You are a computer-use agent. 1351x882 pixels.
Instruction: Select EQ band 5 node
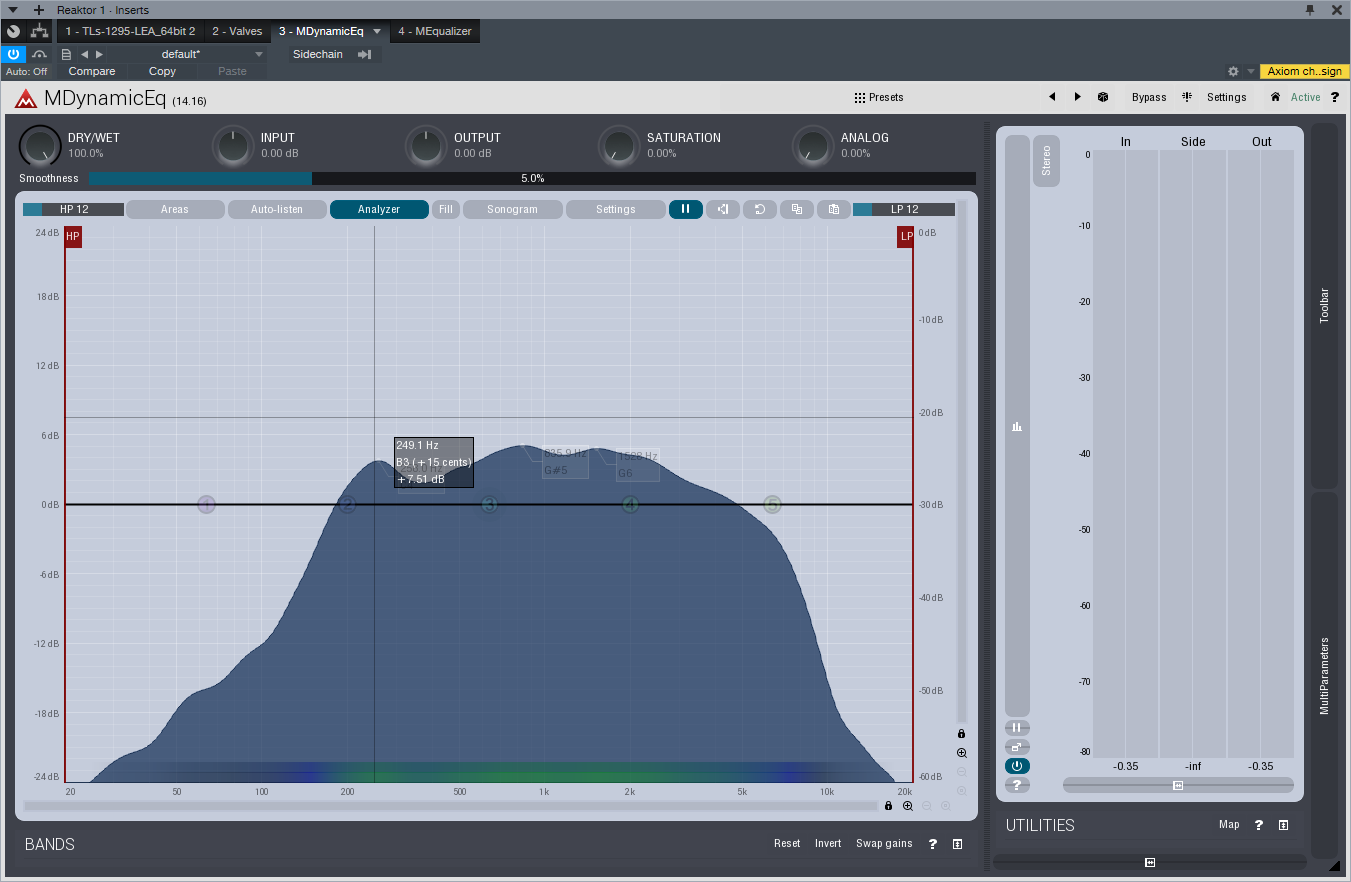(772, 504)
